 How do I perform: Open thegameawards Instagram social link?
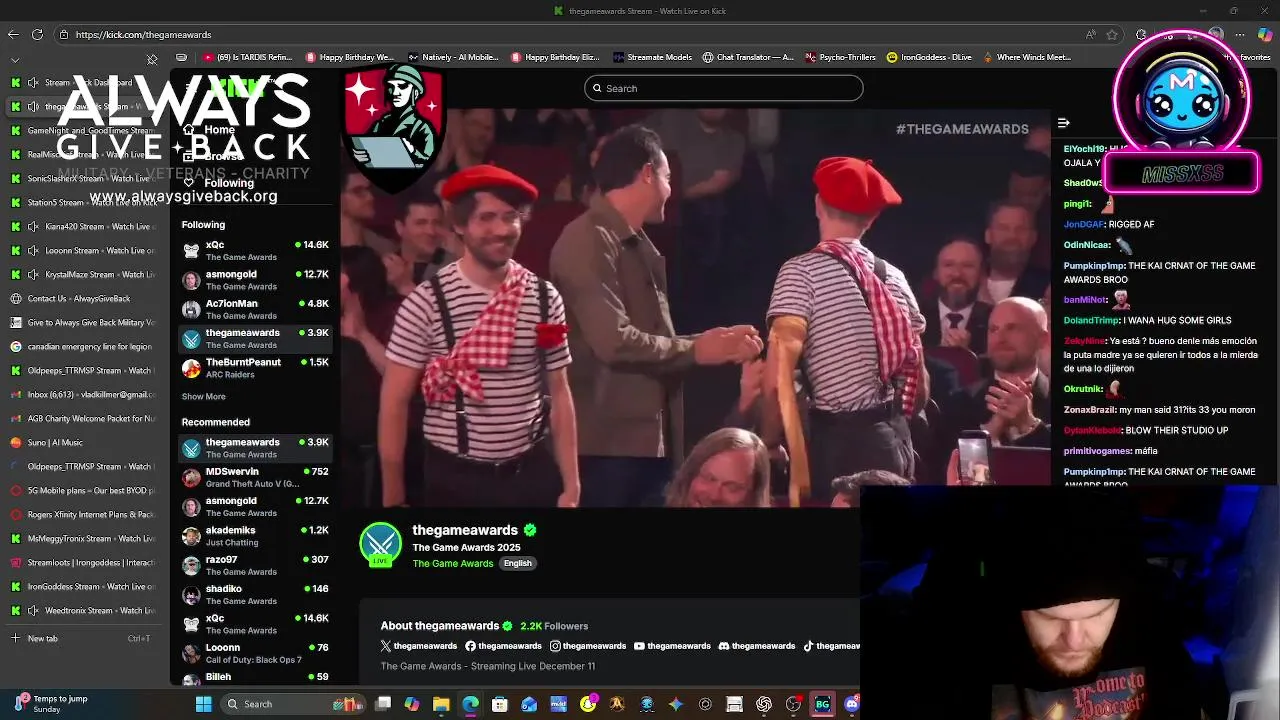click(x=588, y=646)
